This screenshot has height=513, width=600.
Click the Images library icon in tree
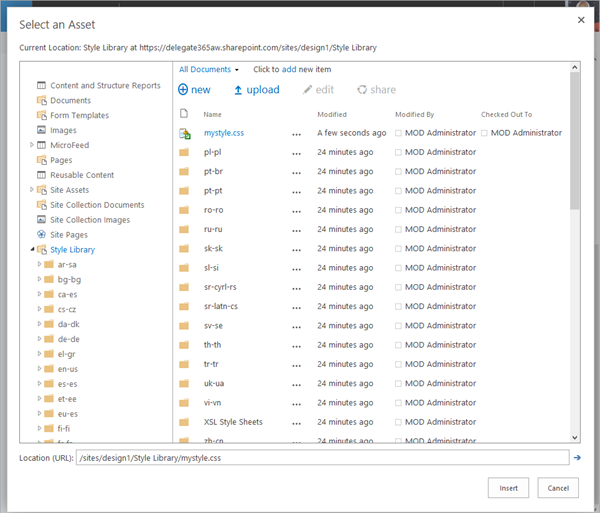41,130
